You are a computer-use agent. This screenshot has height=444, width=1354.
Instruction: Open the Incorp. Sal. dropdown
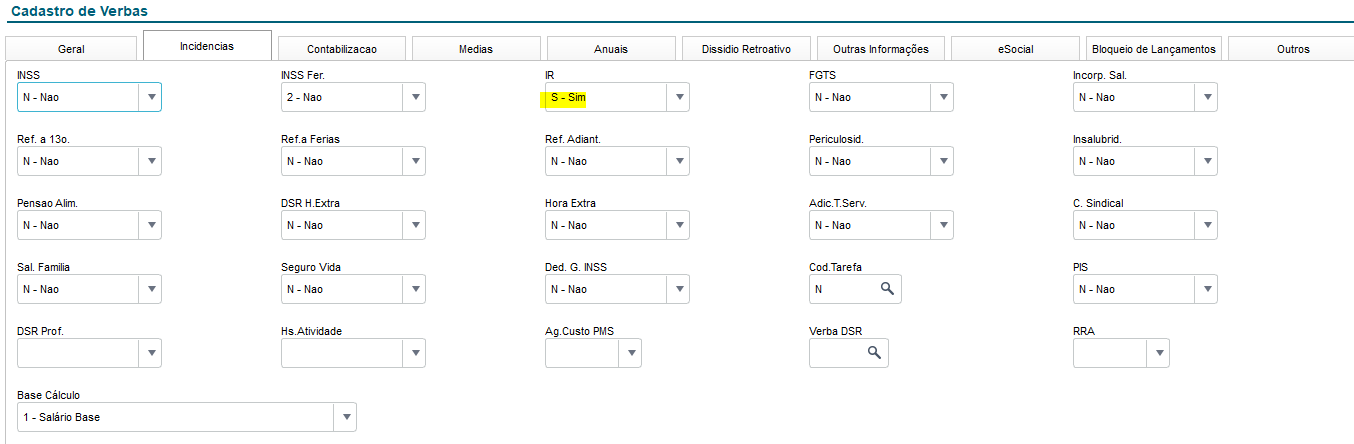tap(1207, 97)
